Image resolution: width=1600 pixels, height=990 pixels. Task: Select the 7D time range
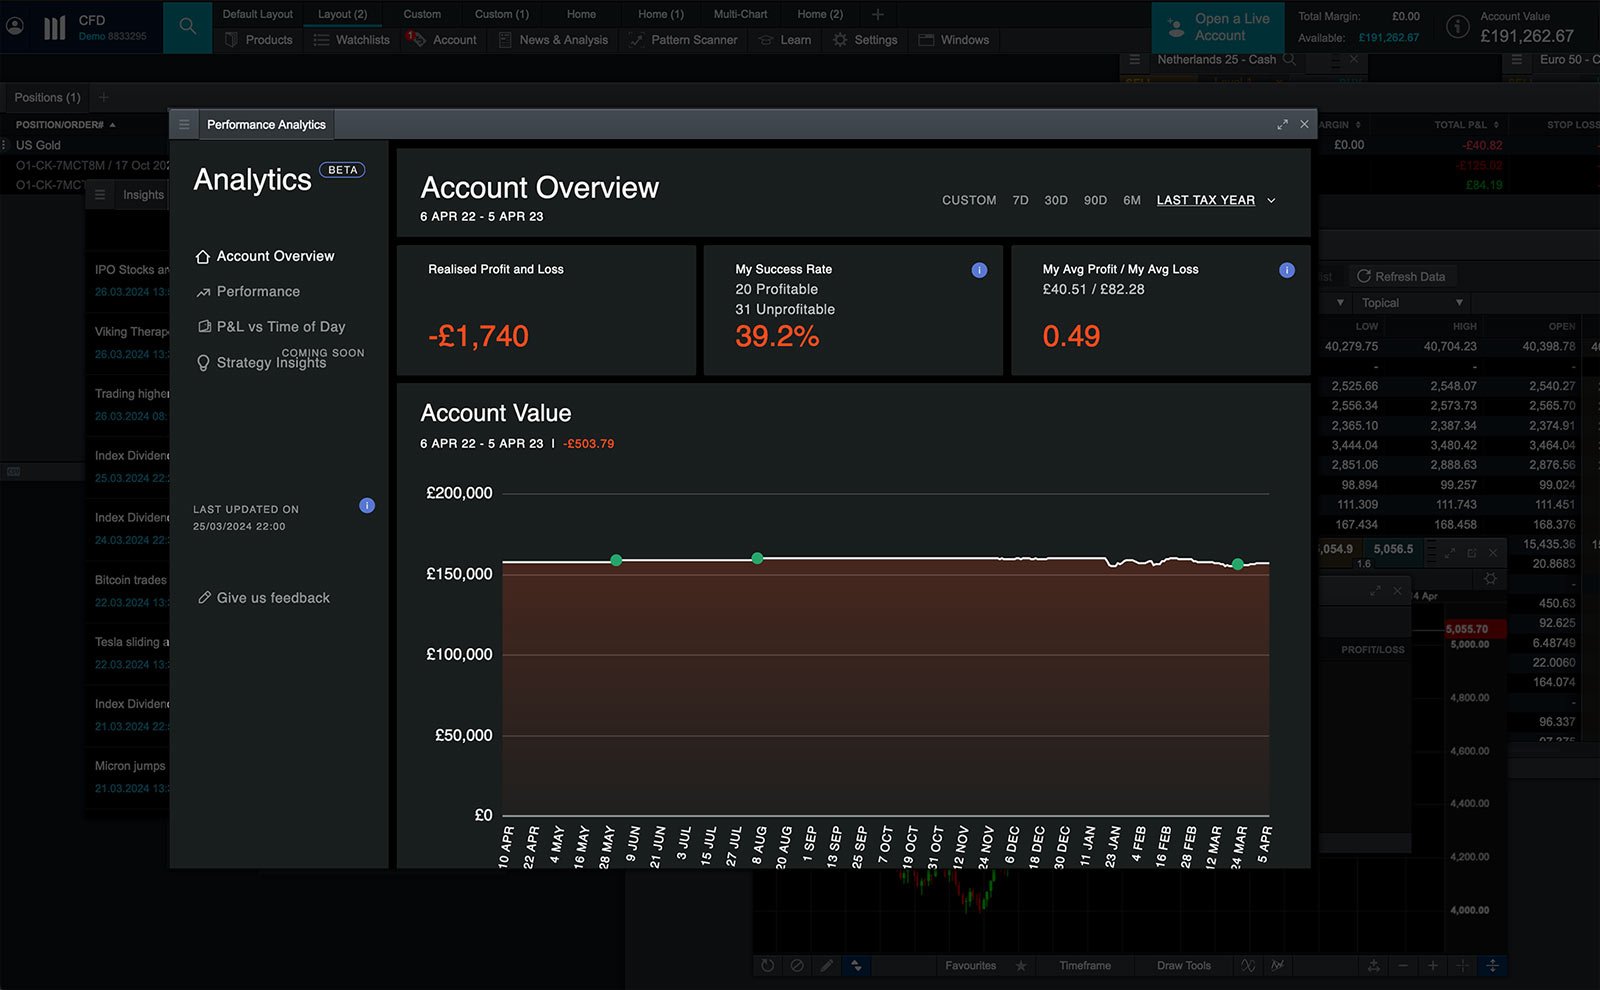pos(1020,201)
